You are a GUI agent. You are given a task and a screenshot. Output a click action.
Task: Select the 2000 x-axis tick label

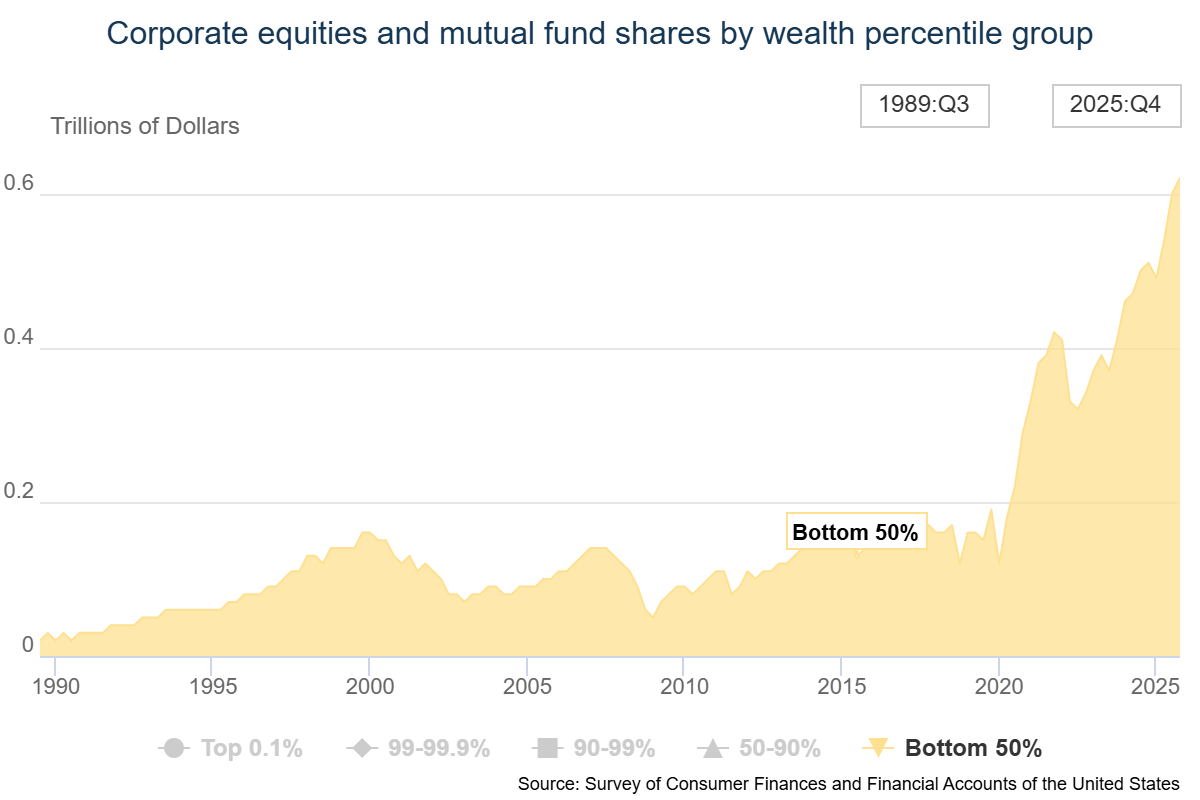pos(368,690)
